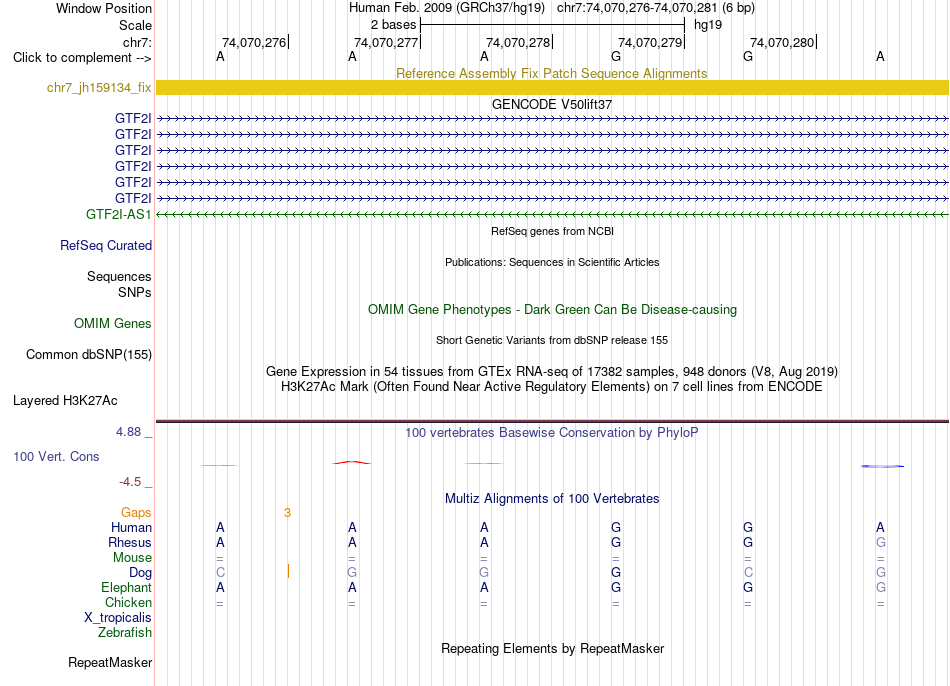Select the X_tropicalis species row label
The width and height of the screenshot is (950, 686).
tap(118, 618)
